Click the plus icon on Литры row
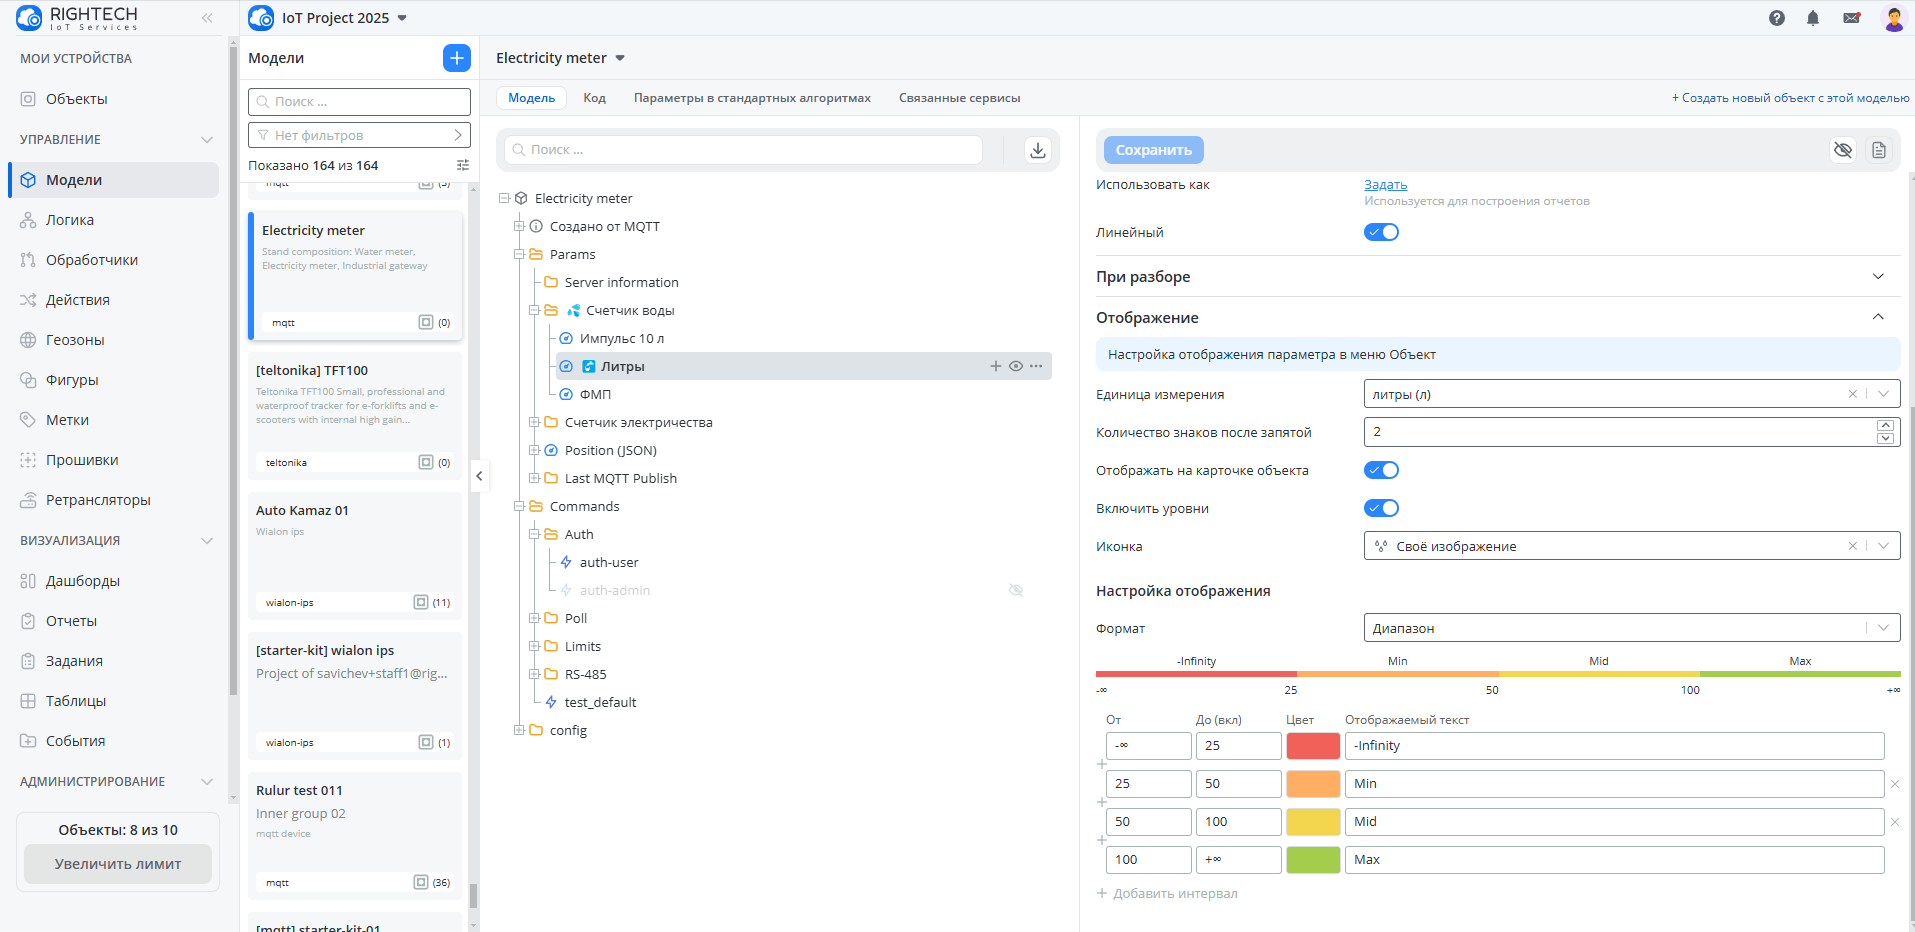 [995, 366]
